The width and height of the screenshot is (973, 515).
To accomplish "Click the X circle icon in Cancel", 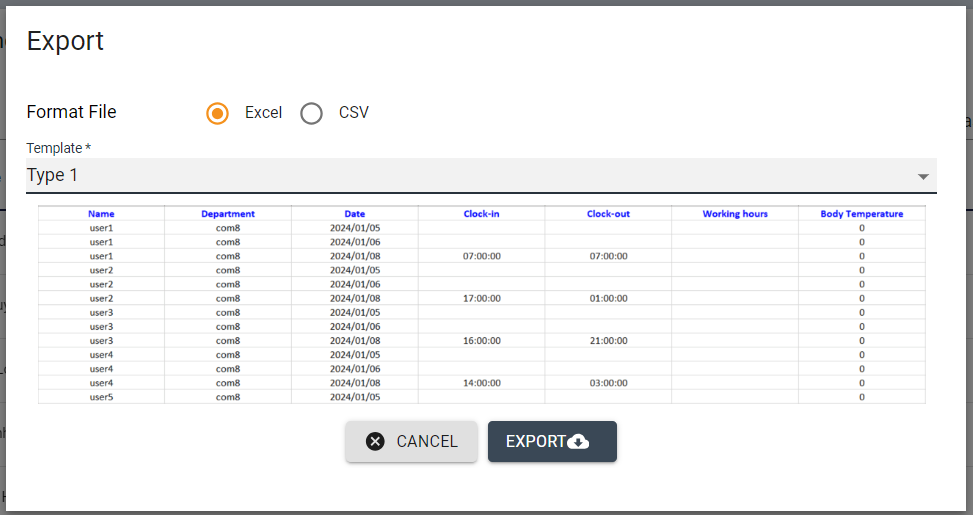I will [375, 441].
